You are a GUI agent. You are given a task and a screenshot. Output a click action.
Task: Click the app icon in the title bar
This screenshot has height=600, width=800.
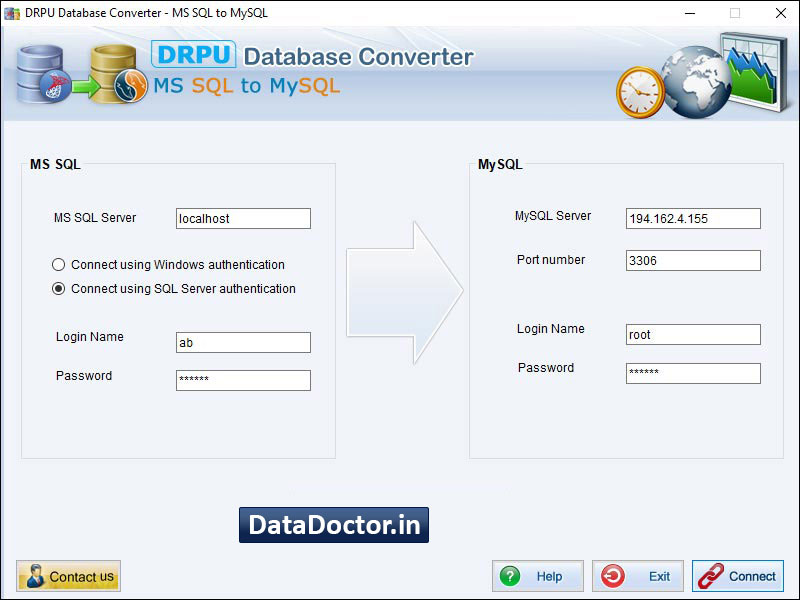tap(10, 13)
